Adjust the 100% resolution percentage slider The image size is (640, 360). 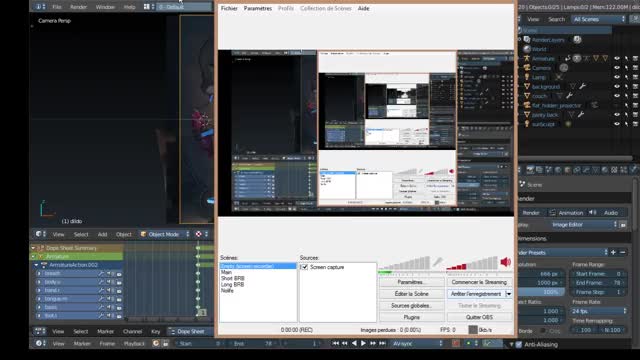[542, 292]
